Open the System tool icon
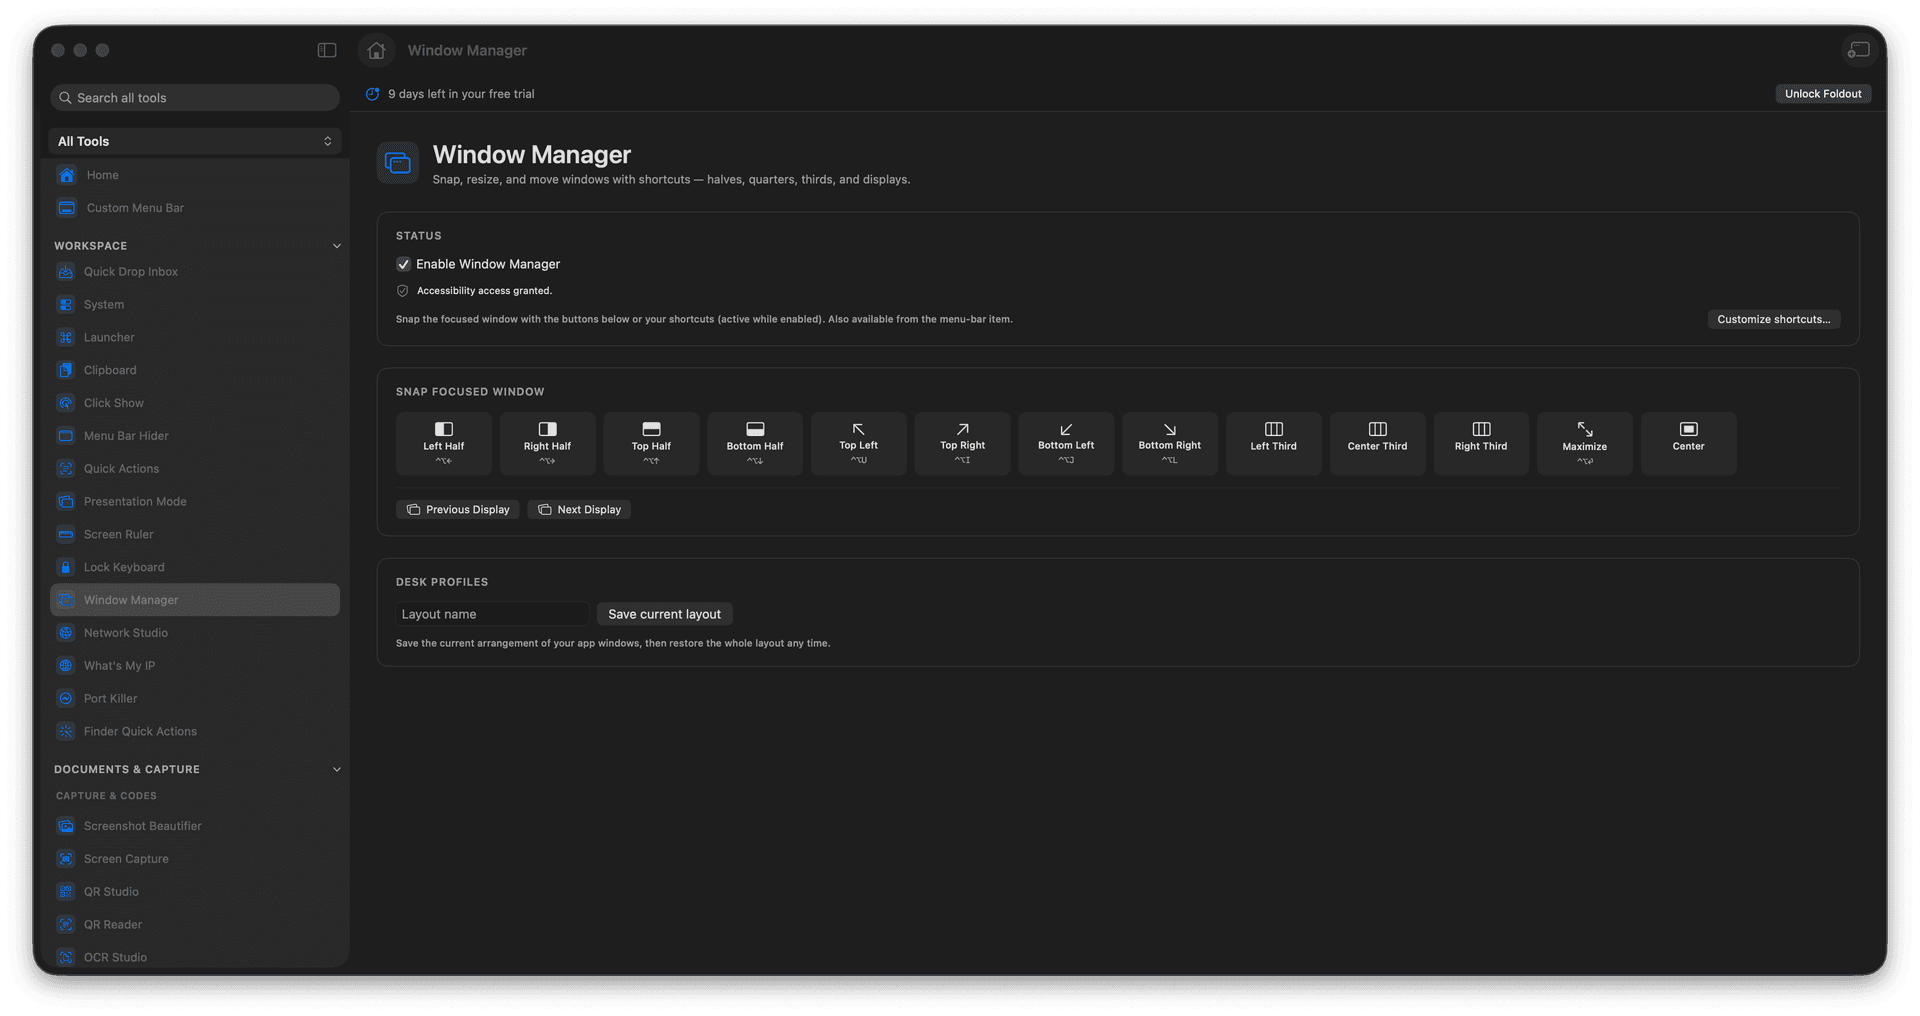The height and width of the screenshot is (1016, 1920). coord(66,305)
